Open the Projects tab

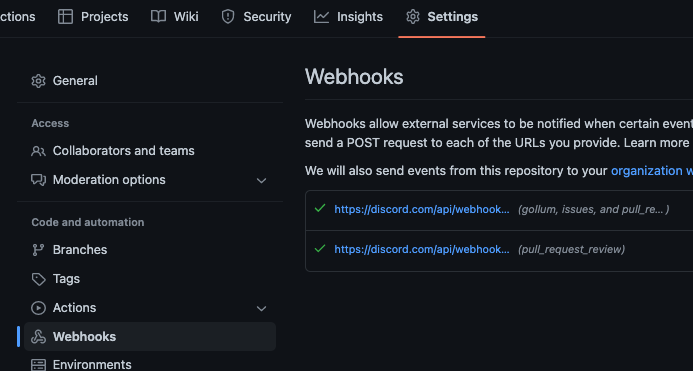pos(93,17)
